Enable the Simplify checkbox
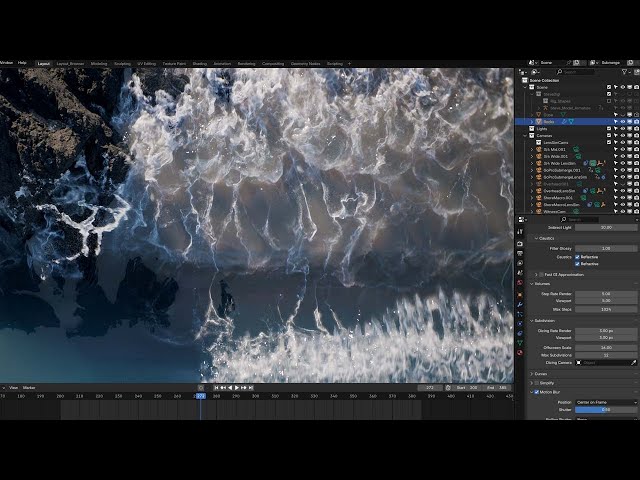 tap(537, 383)
